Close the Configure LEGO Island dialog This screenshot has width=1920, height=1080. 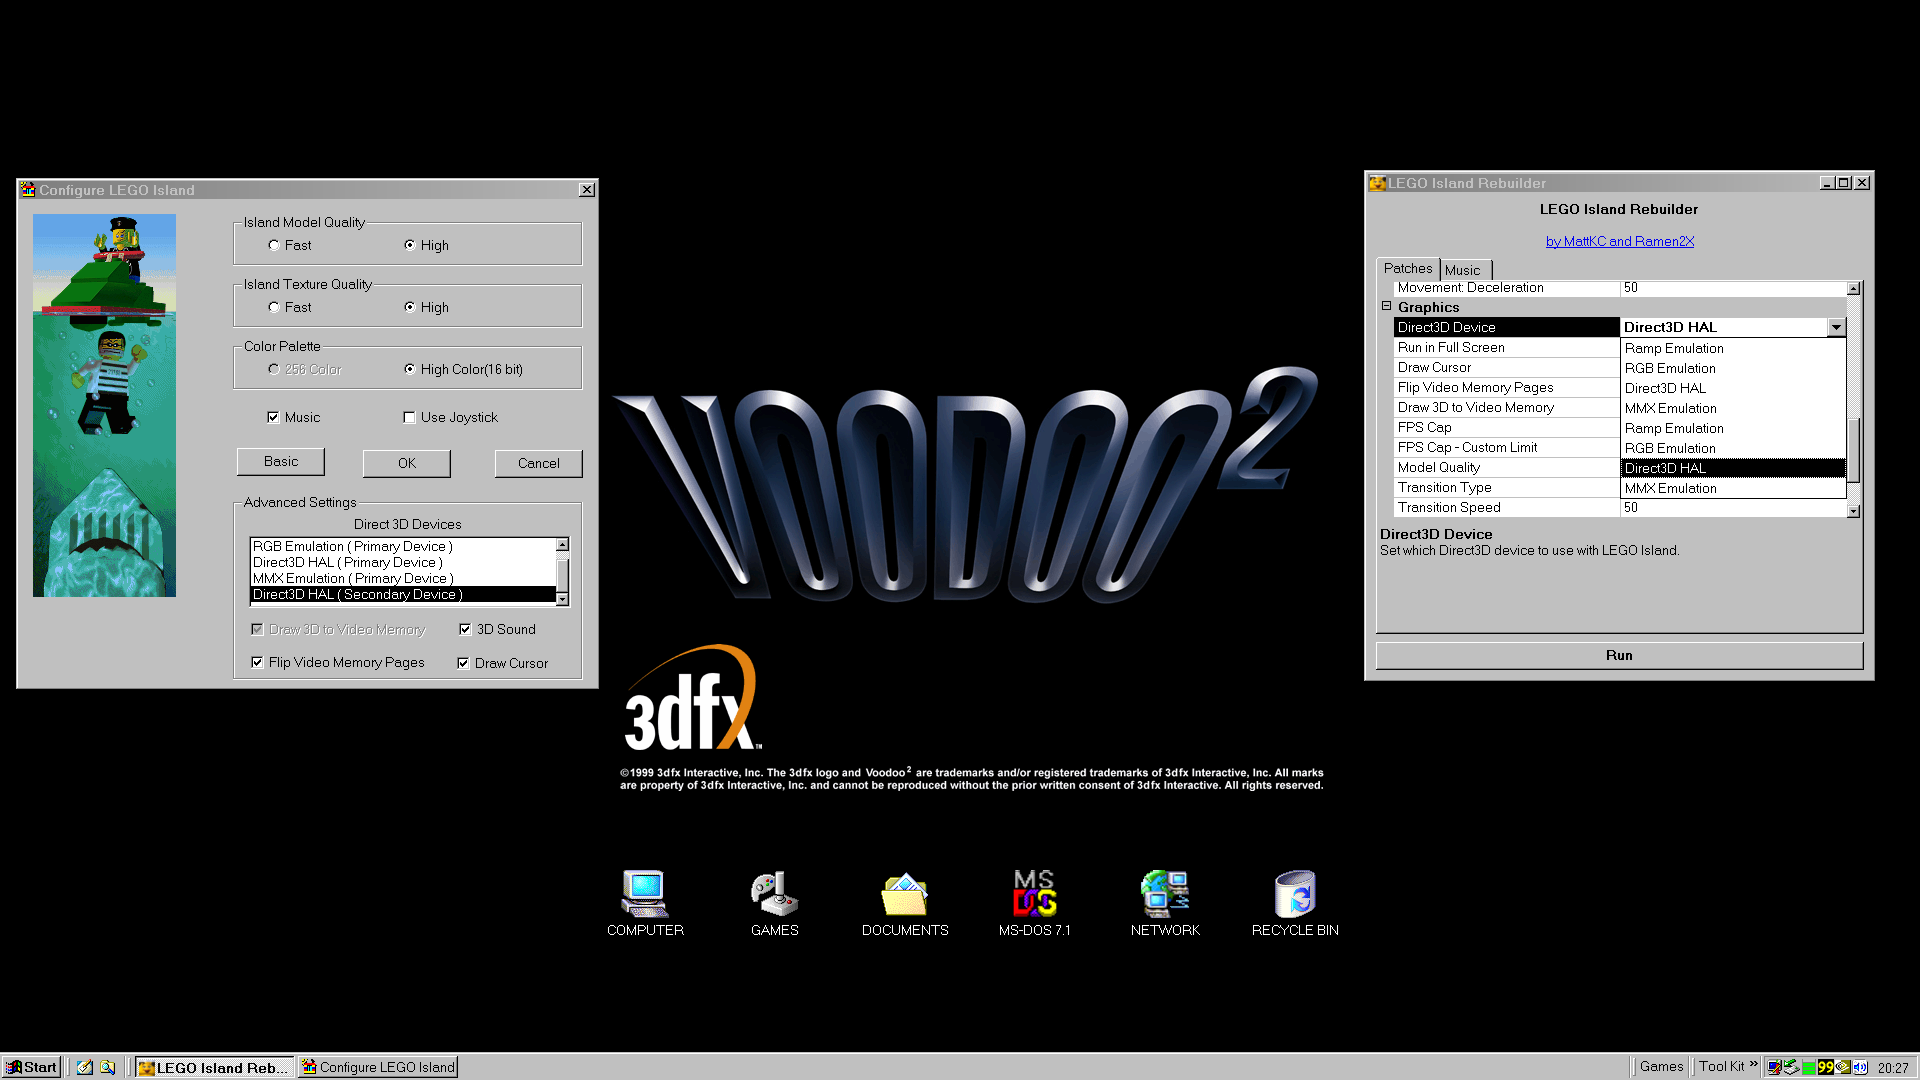tap(587, 190)
